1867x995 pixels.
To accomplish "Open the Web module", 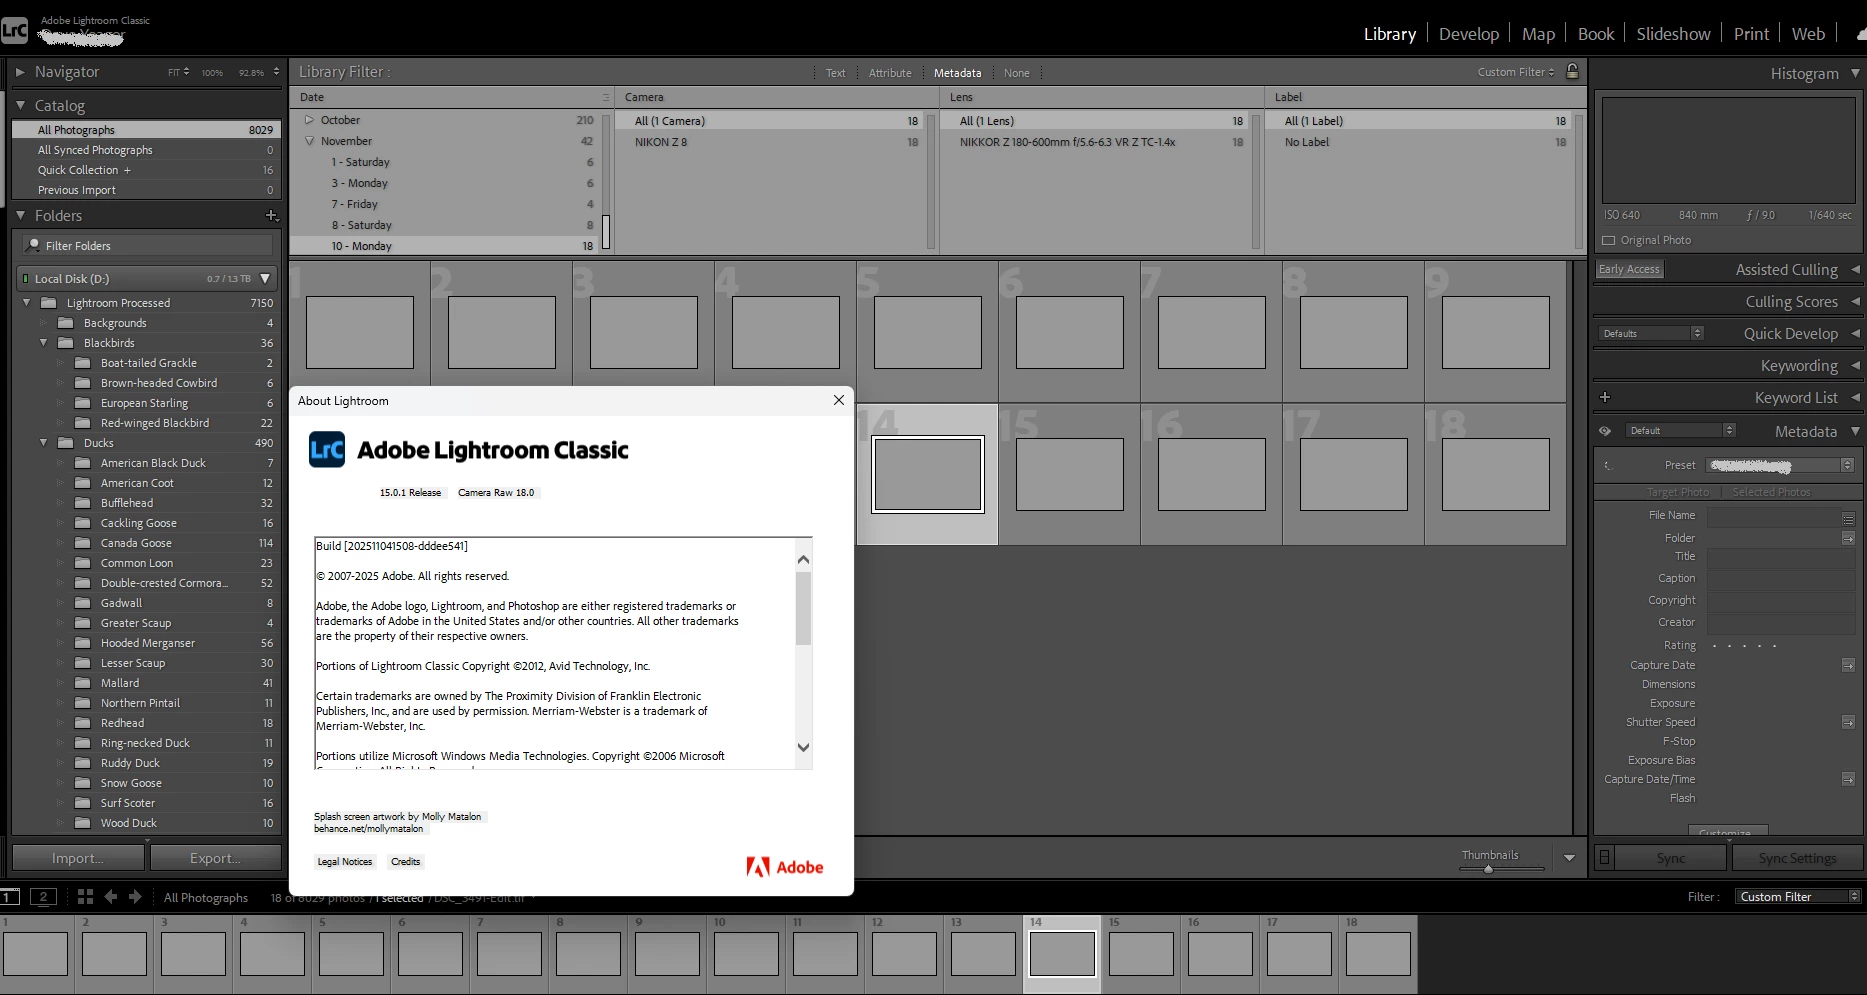I will point(1808,34).
